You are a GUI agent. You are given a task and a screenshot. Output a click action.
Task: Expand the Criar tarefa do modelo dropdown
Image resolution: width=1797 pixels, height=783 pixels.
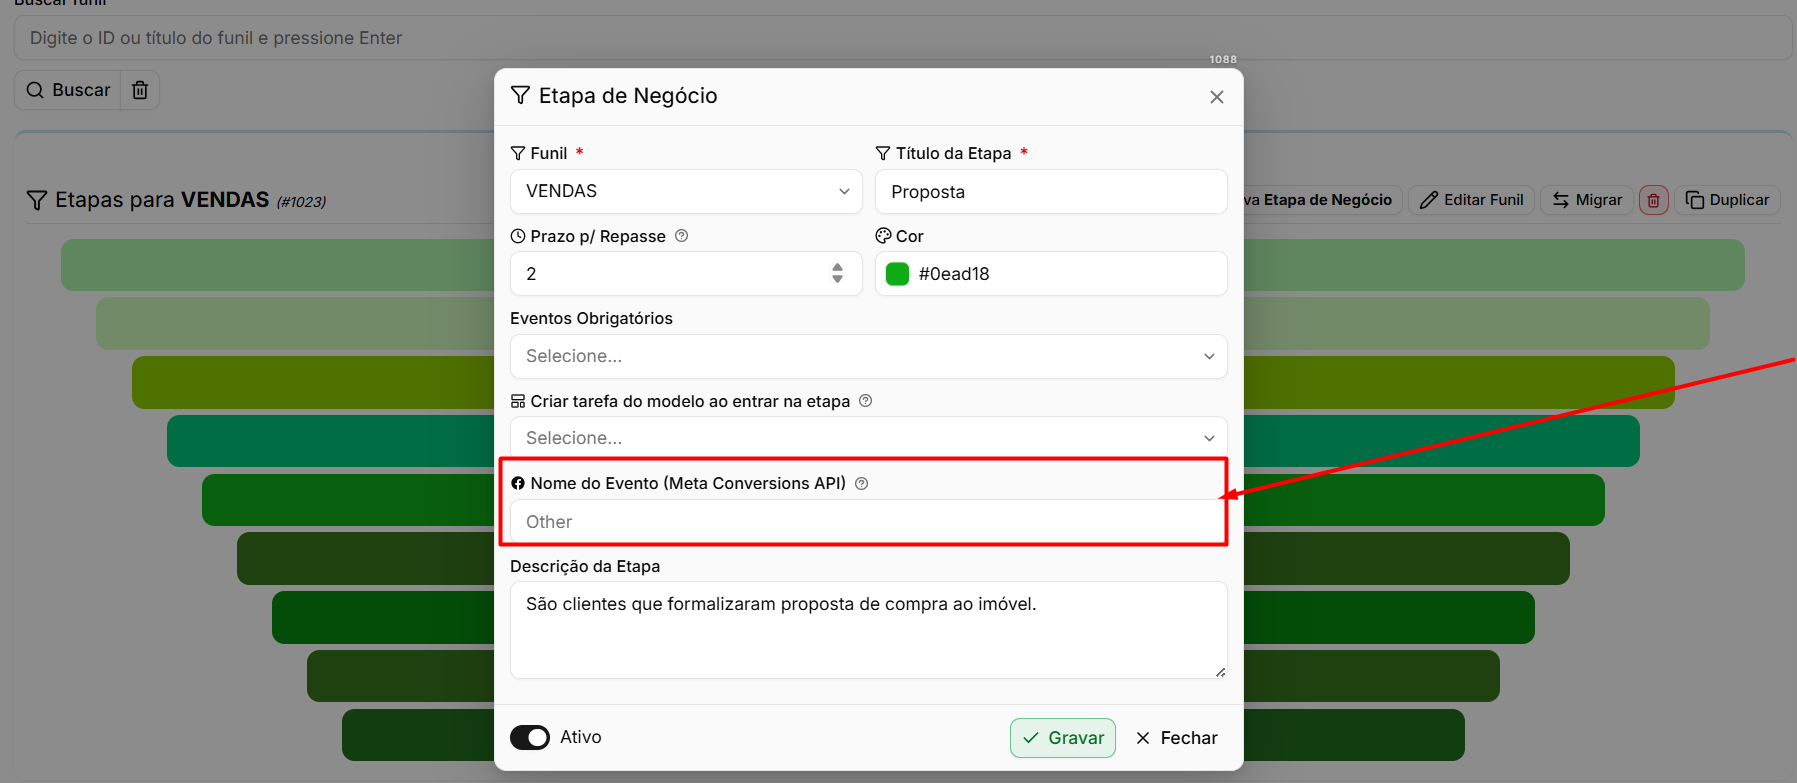coord(868,438)
